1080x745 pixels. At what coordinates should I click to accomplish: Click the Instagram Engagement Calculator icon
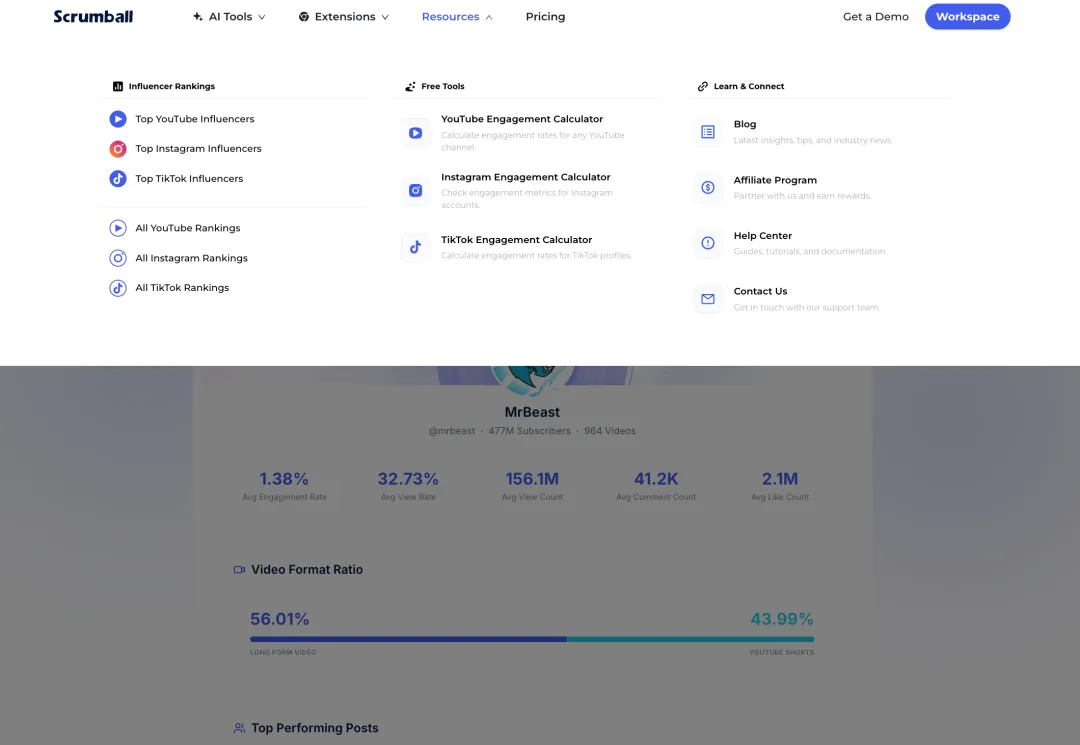click(416, 189)
